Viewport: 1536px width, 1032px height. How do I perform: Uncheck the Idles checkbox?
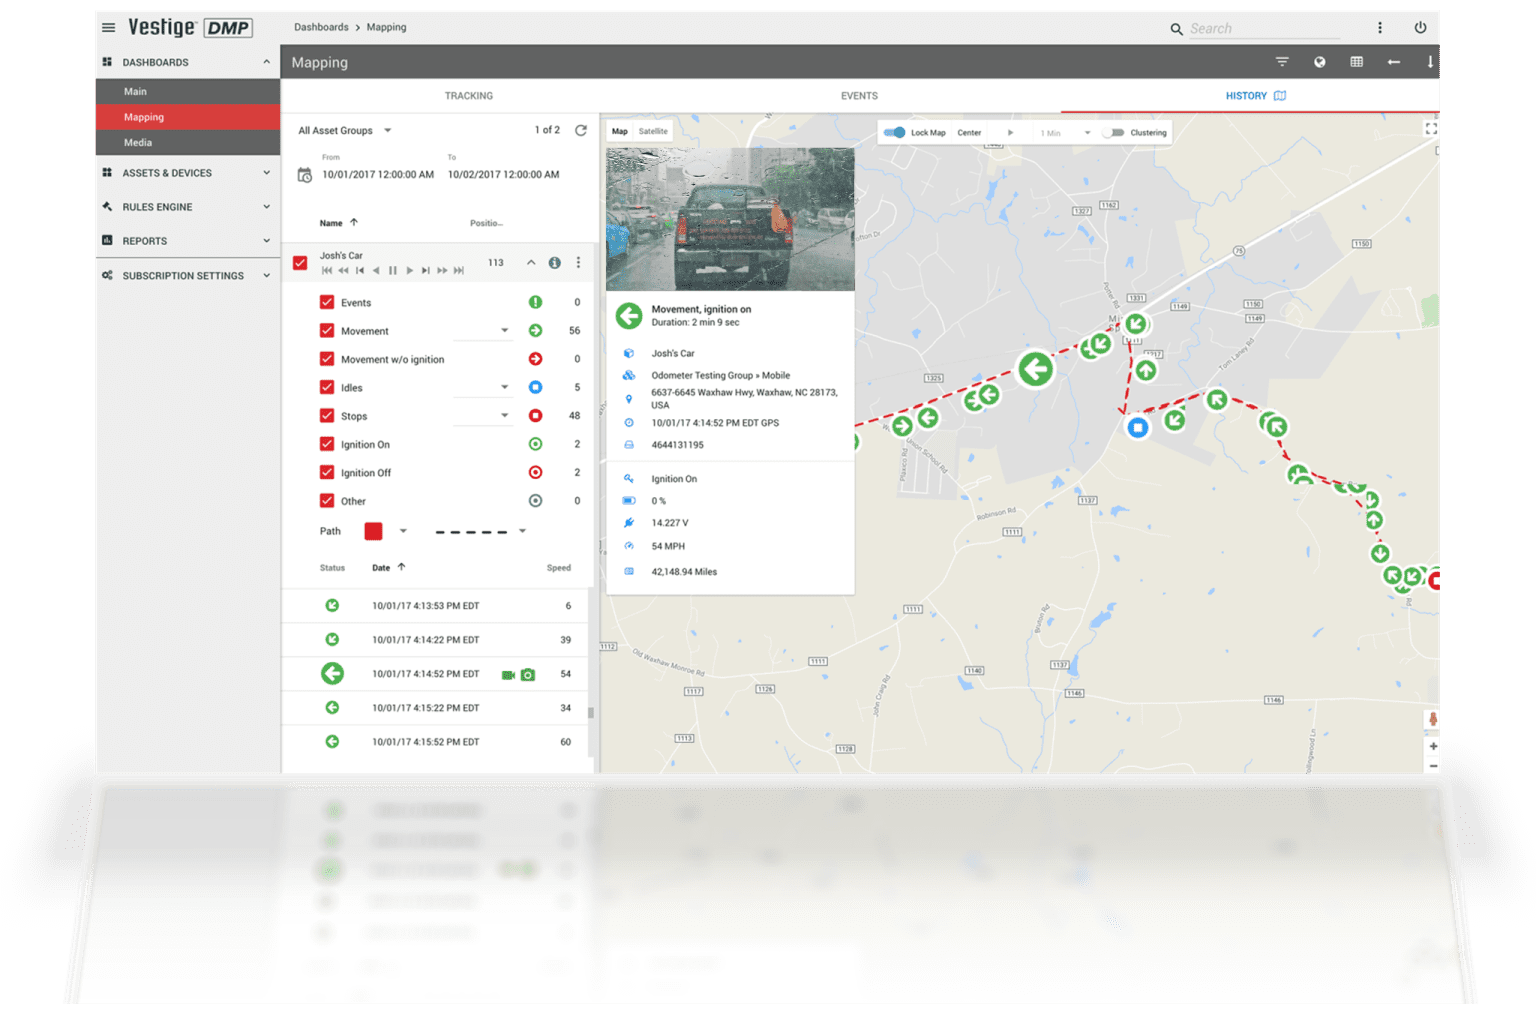[327, 387]
